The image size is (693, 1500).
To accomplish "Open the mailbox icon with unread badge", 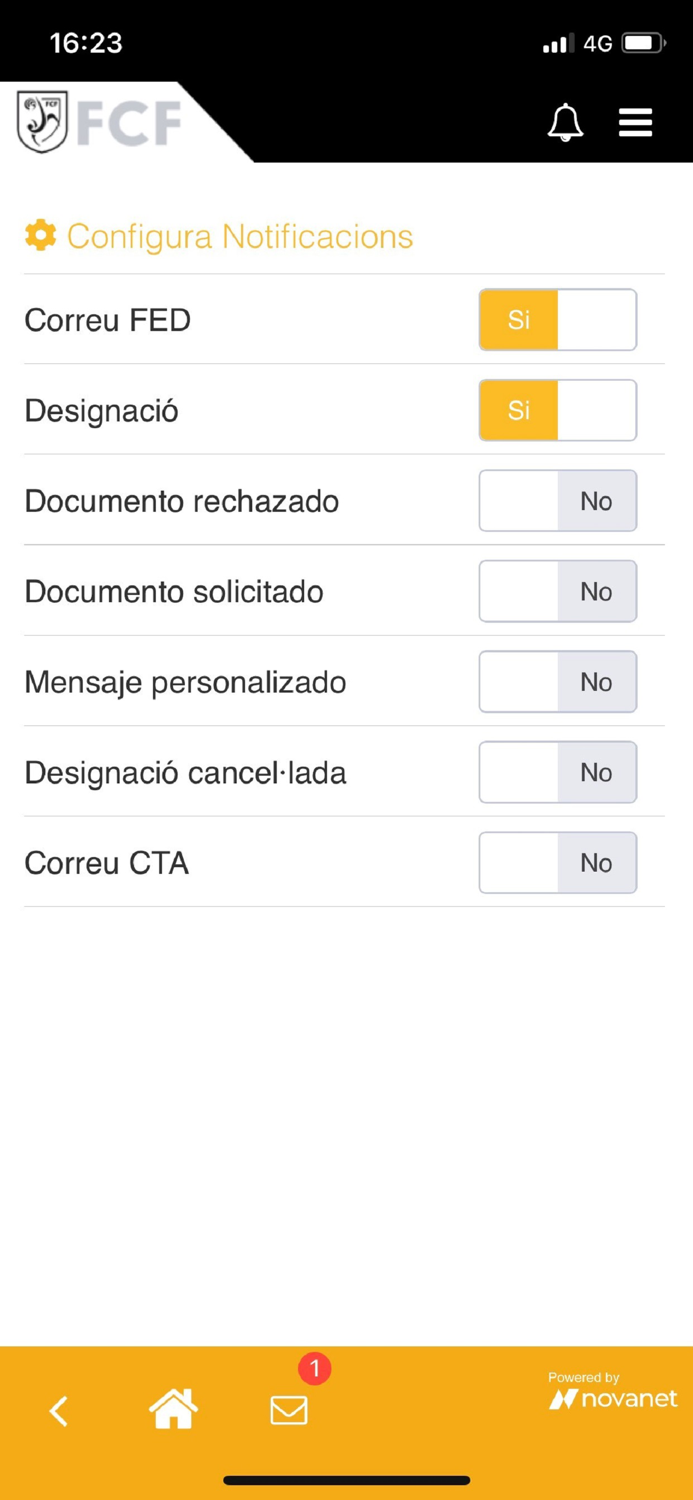I will tap(288, 1412).
